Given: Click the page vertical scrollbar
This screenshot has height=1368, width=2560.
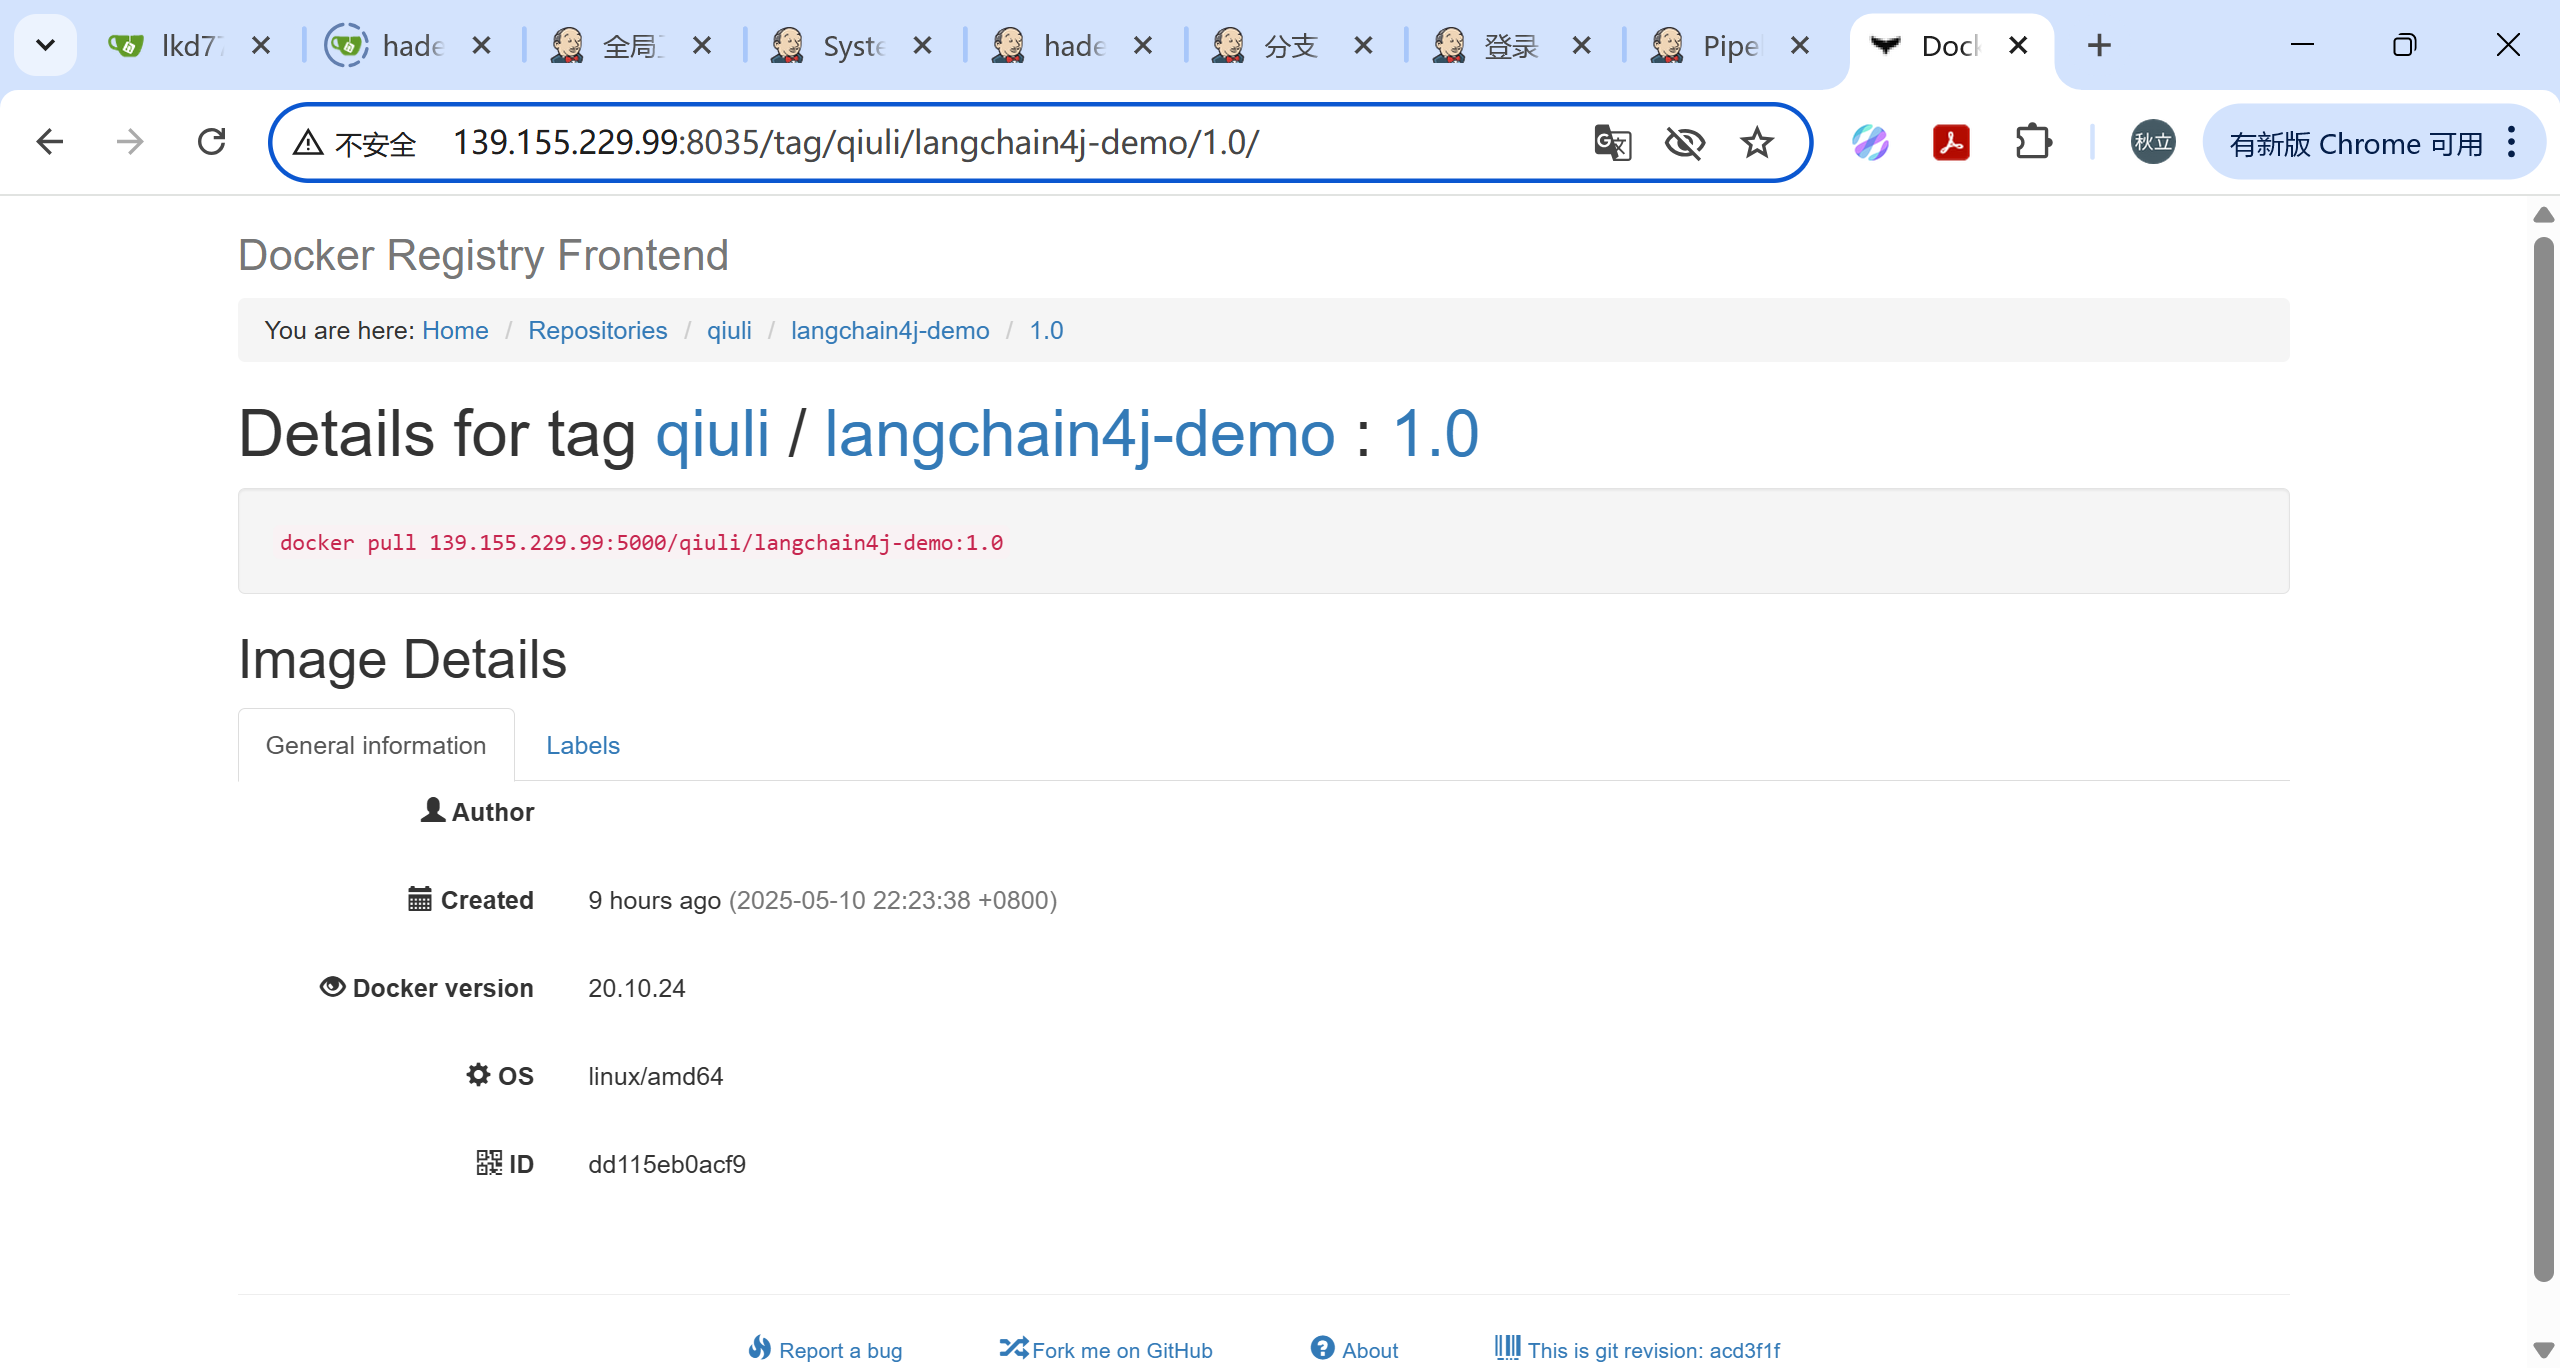Looking at the screenshot, I should [x=2543, y=760].
